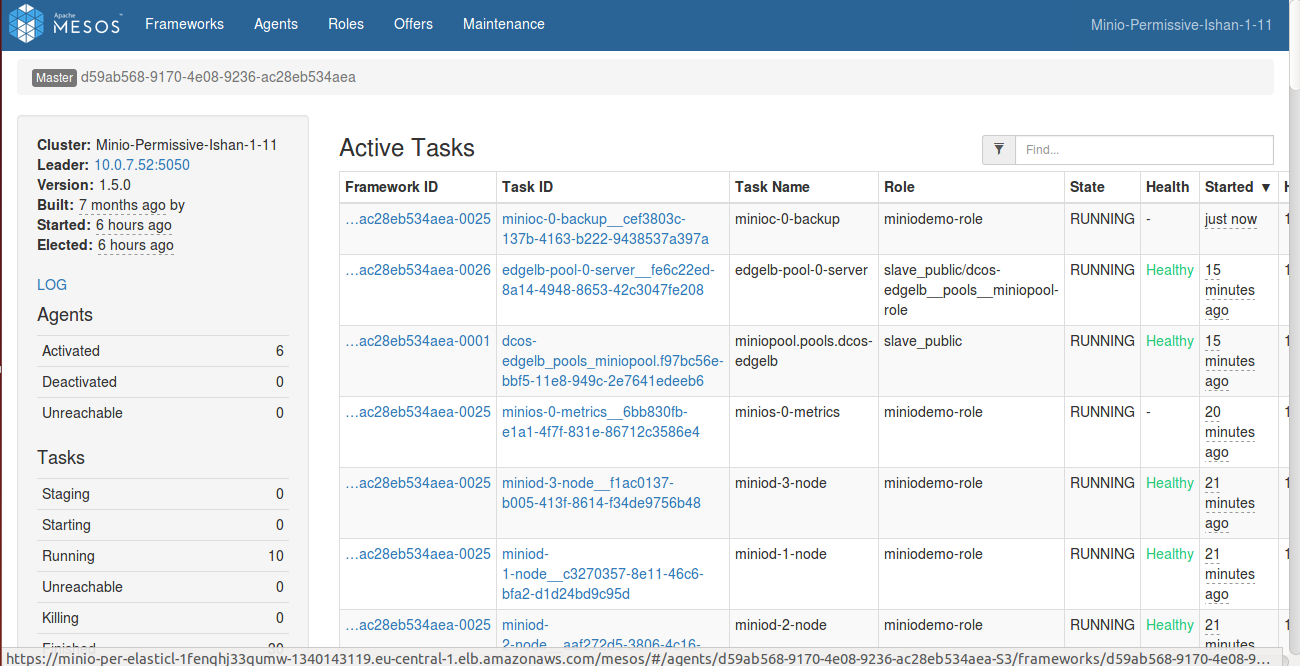
Task: Click the Activated agents row
Action: (163, 351)
